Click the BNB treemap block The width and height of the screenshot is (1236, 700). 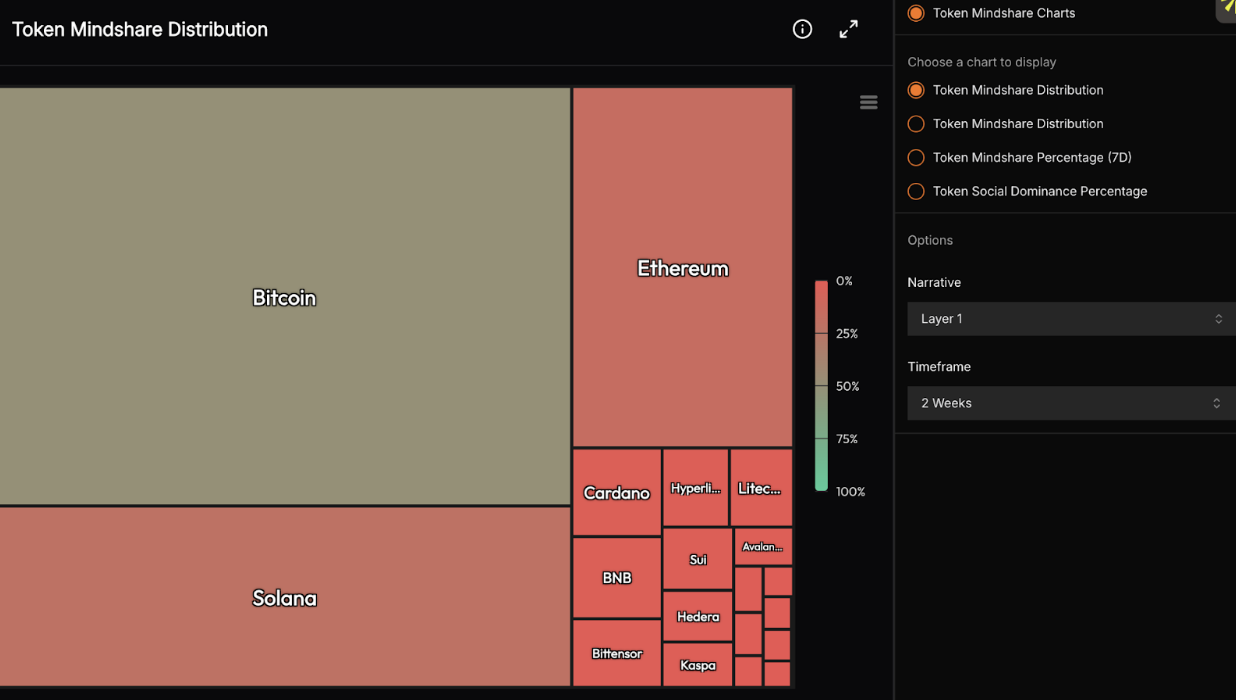coord(616,577)
